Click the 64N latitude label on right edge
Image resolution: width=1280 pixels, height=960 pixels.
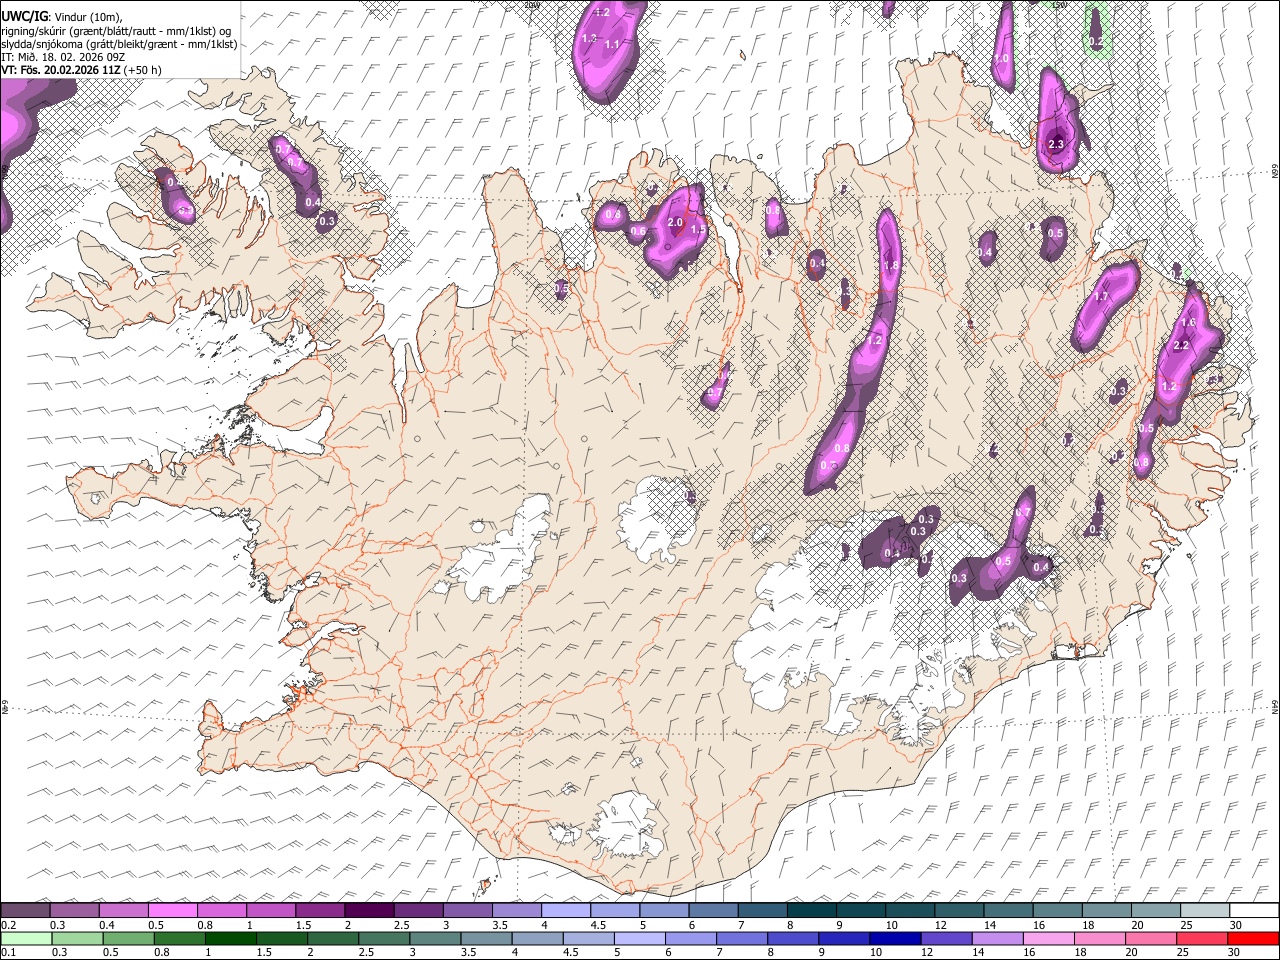pos(1276,706)
